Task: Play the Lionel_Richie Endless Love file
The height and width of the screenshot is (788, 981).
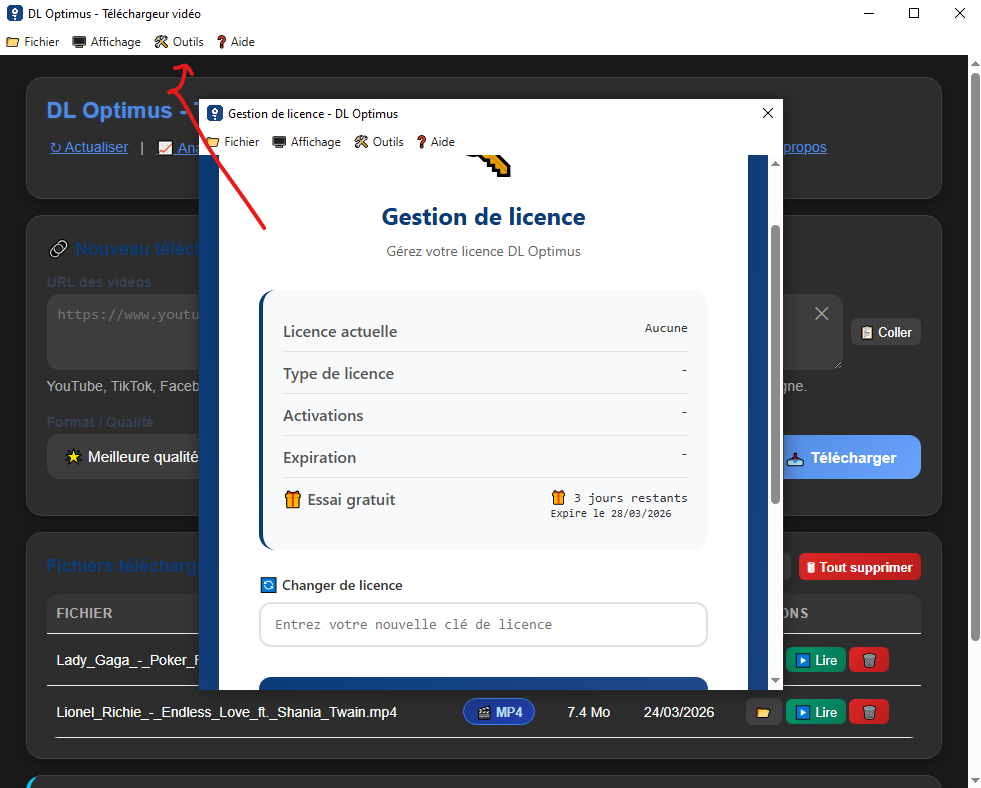Action: coord(816,712)
